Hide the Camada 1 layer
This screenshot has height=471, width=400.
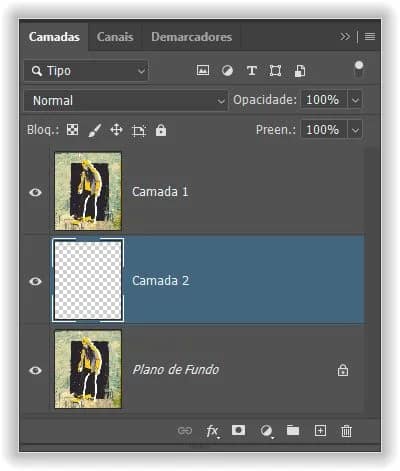[35, 192]
